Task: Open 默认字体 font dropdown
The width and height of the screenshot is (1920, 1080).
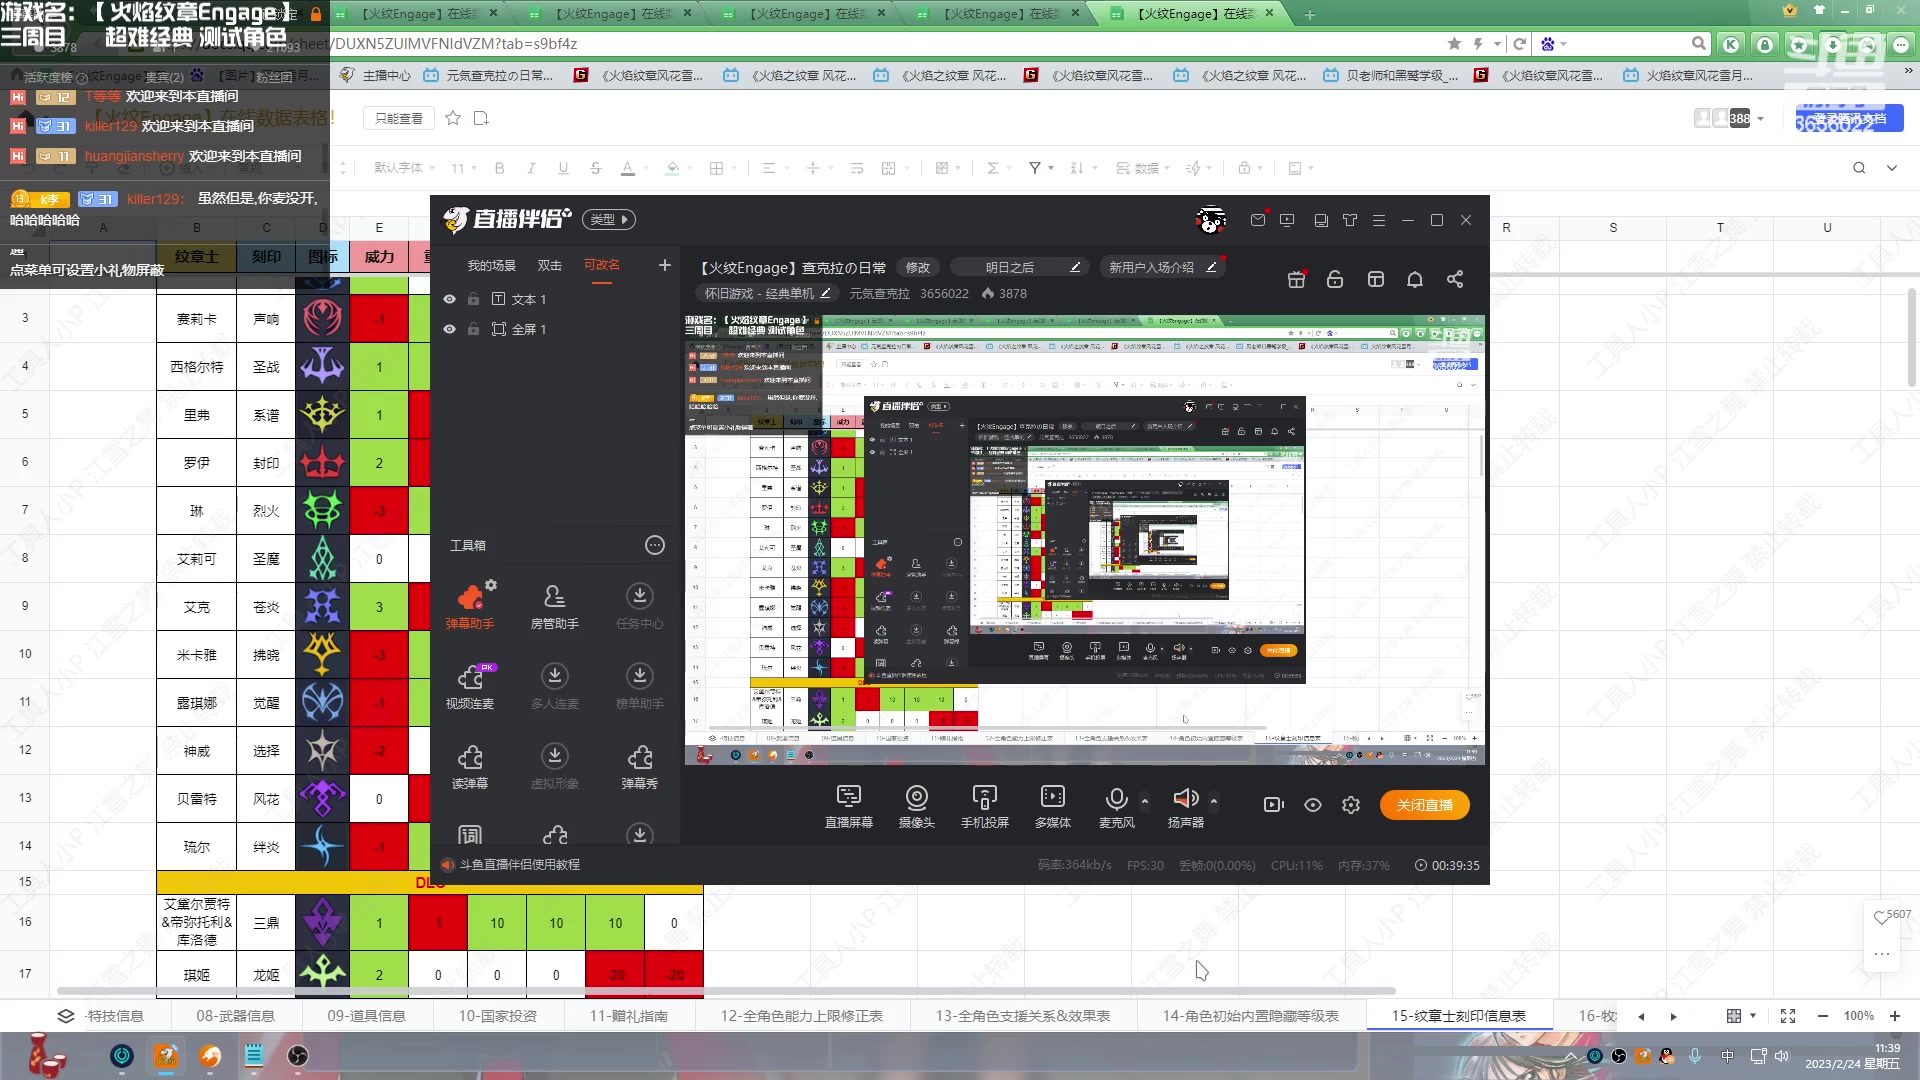Action: tap(404, 168)
